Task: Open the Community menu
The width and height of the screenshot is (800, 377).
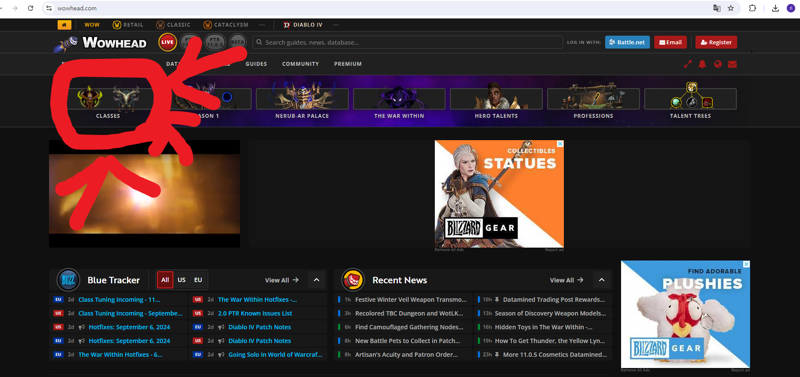Action: (x=301, y=64)
